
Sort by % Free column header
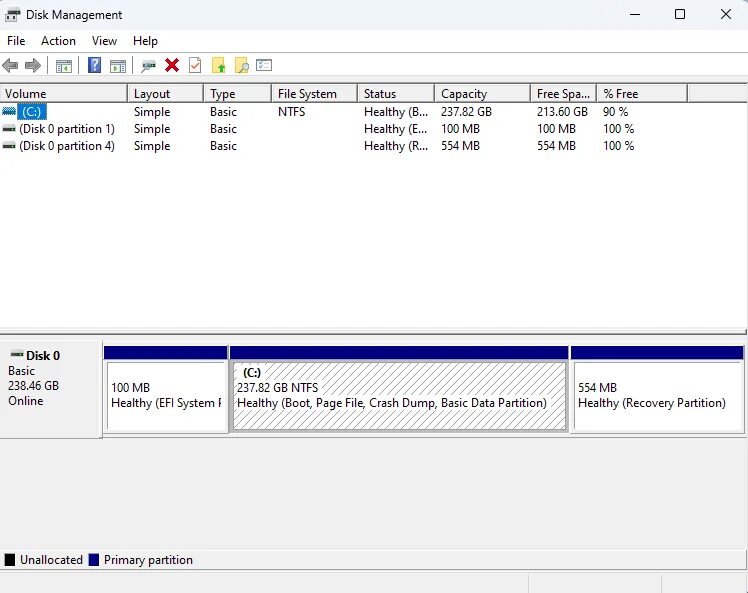(x=642, y=94)
